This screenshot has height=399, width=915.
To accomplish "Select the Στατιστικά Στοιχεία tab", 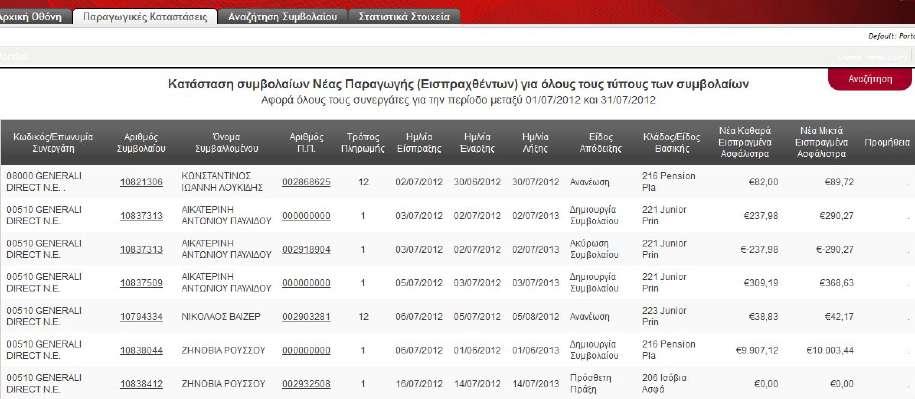I will [404, 17].
